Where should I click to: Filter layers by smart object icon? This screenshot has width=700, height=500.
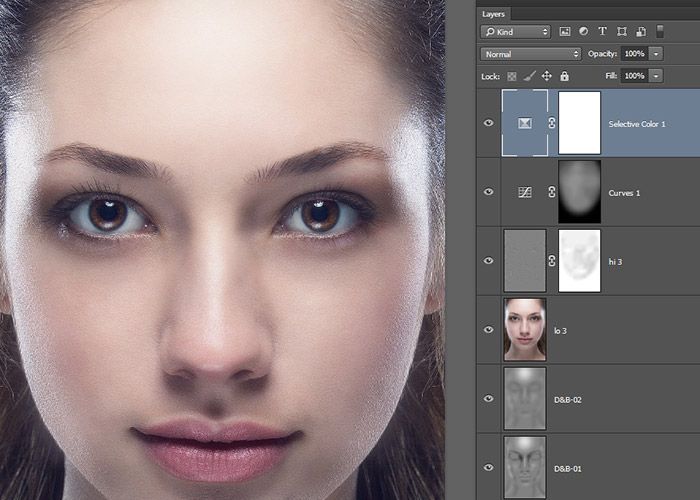coord(641,31)
